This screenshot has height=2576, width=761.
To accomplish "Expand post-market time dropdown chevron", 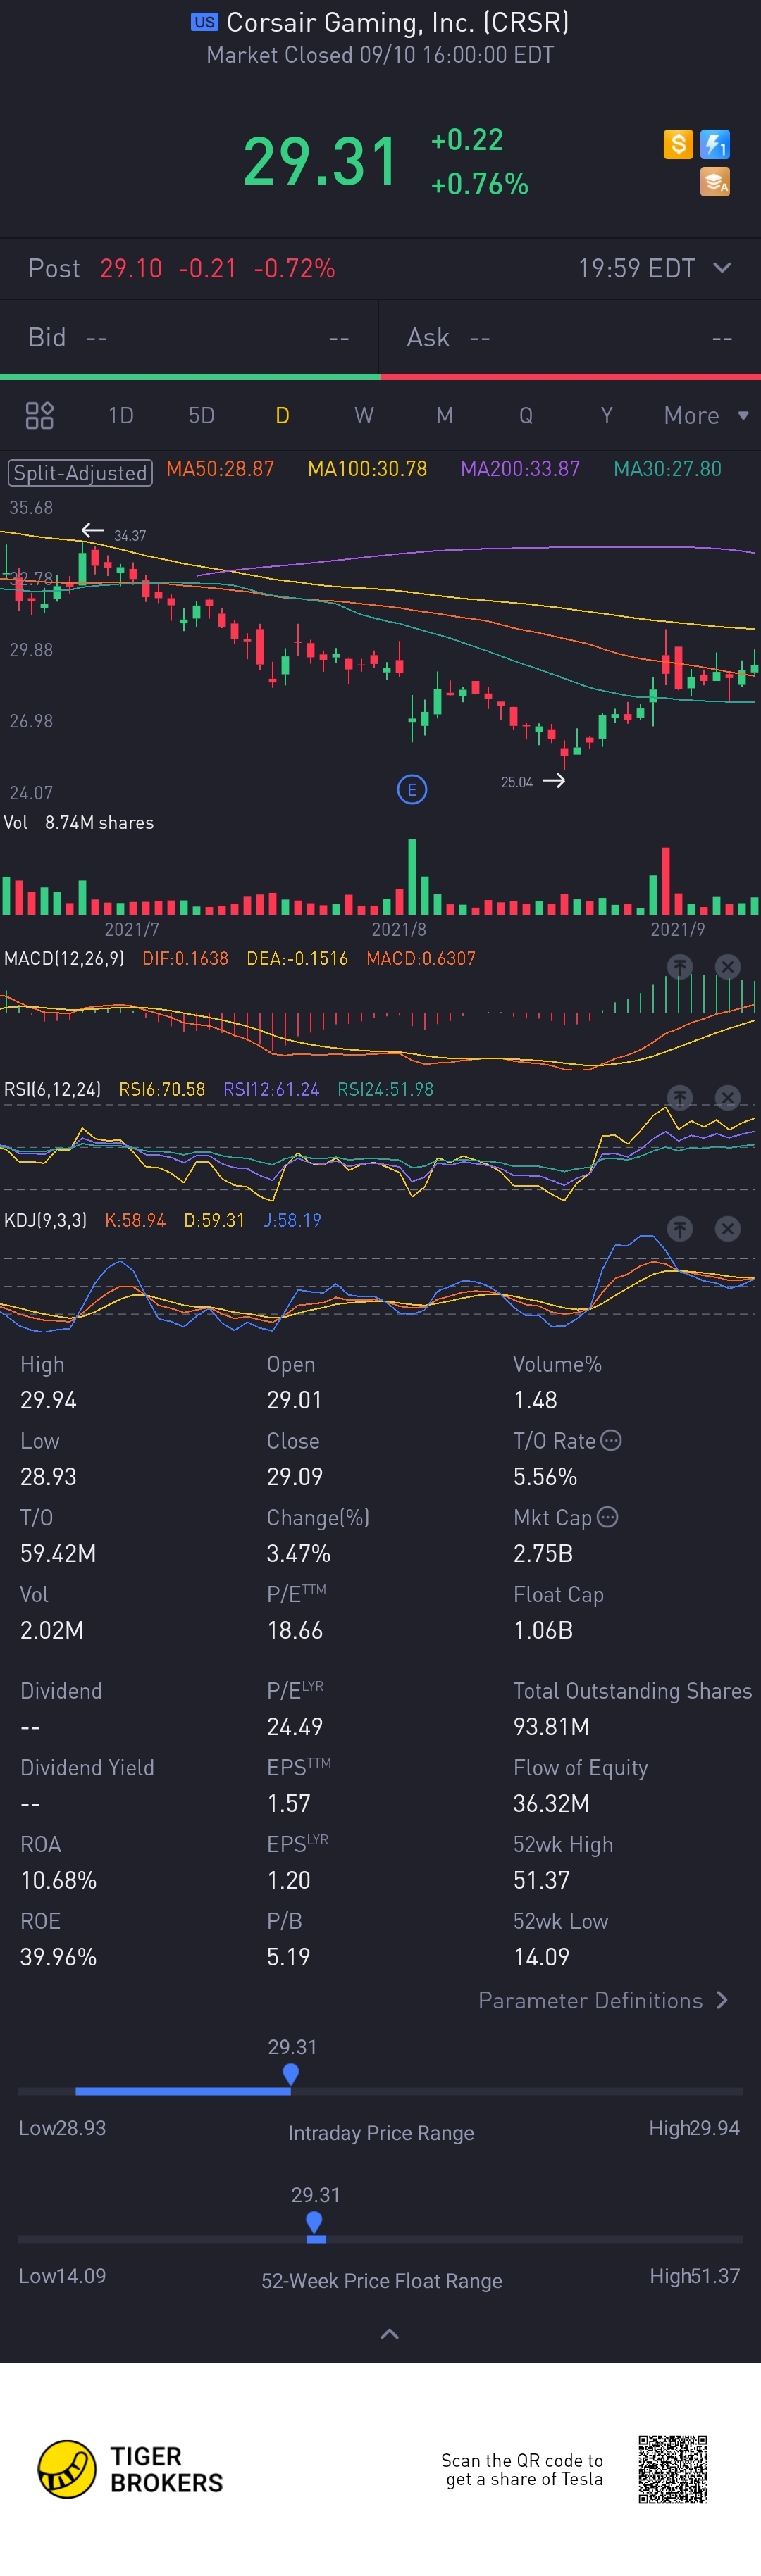I will pos(722,268).
